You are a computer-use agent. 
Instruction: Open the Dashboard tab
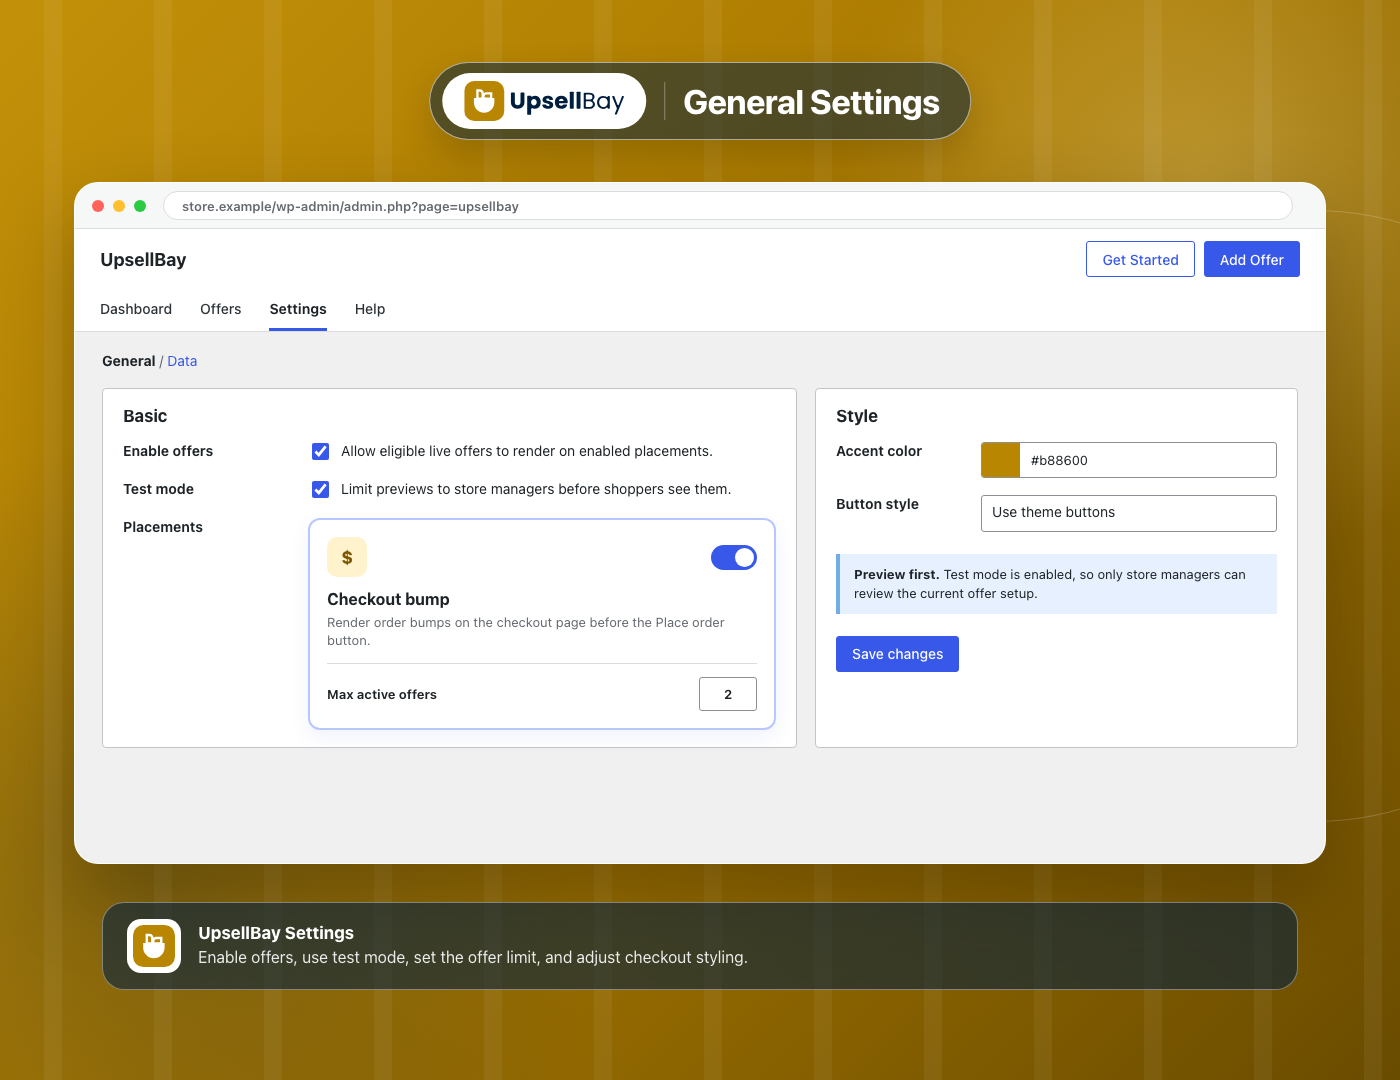click(136, 309)
